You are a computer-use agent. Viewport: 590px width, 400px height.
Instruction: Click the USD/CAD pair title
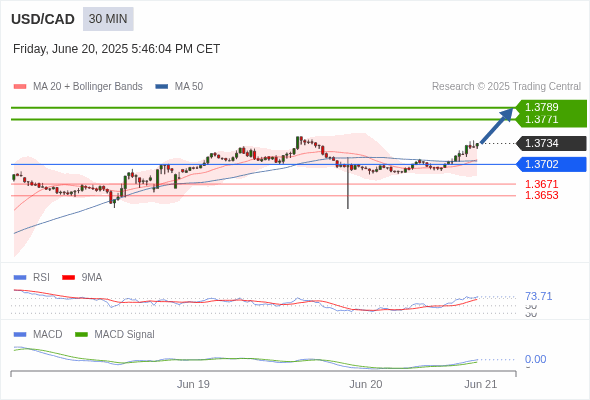tap(43, 19)
